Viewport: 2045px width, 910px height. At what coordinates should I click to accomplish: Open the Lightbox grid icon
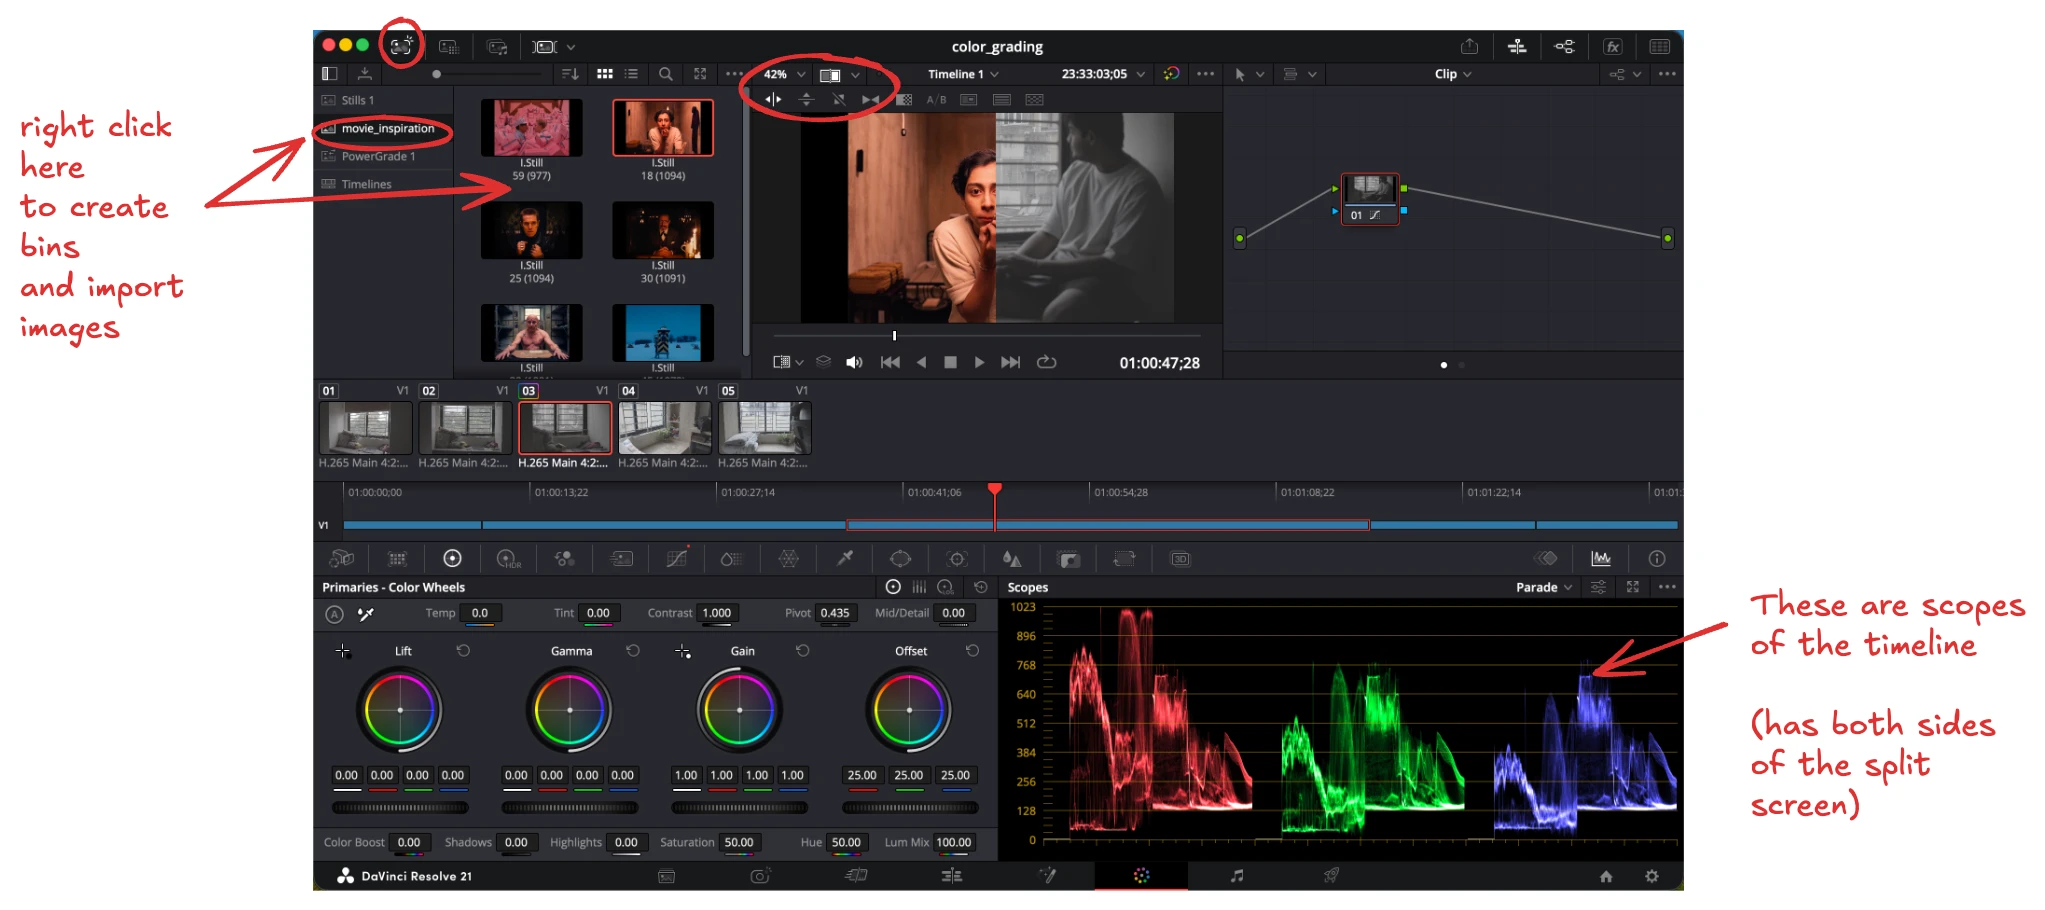1660,46
